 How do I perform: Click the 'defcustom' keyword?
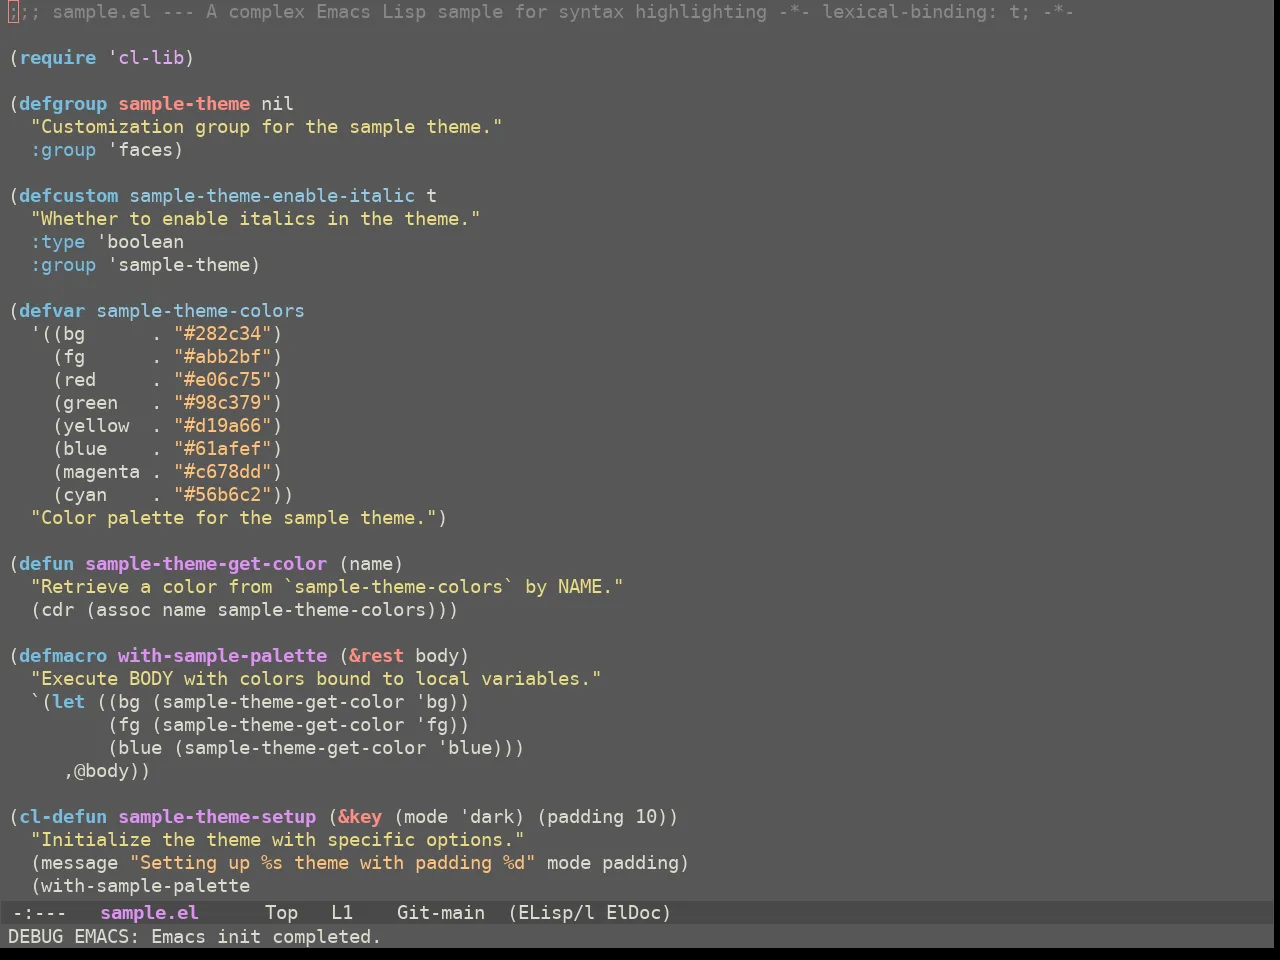pyautogui.click(x=68, y=195)
